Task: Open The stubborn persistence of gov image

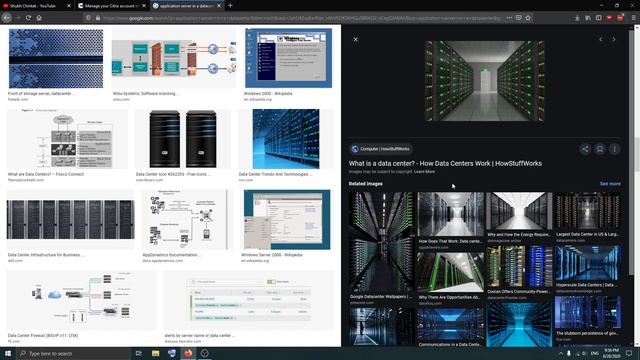Action: tap(588, 312)
